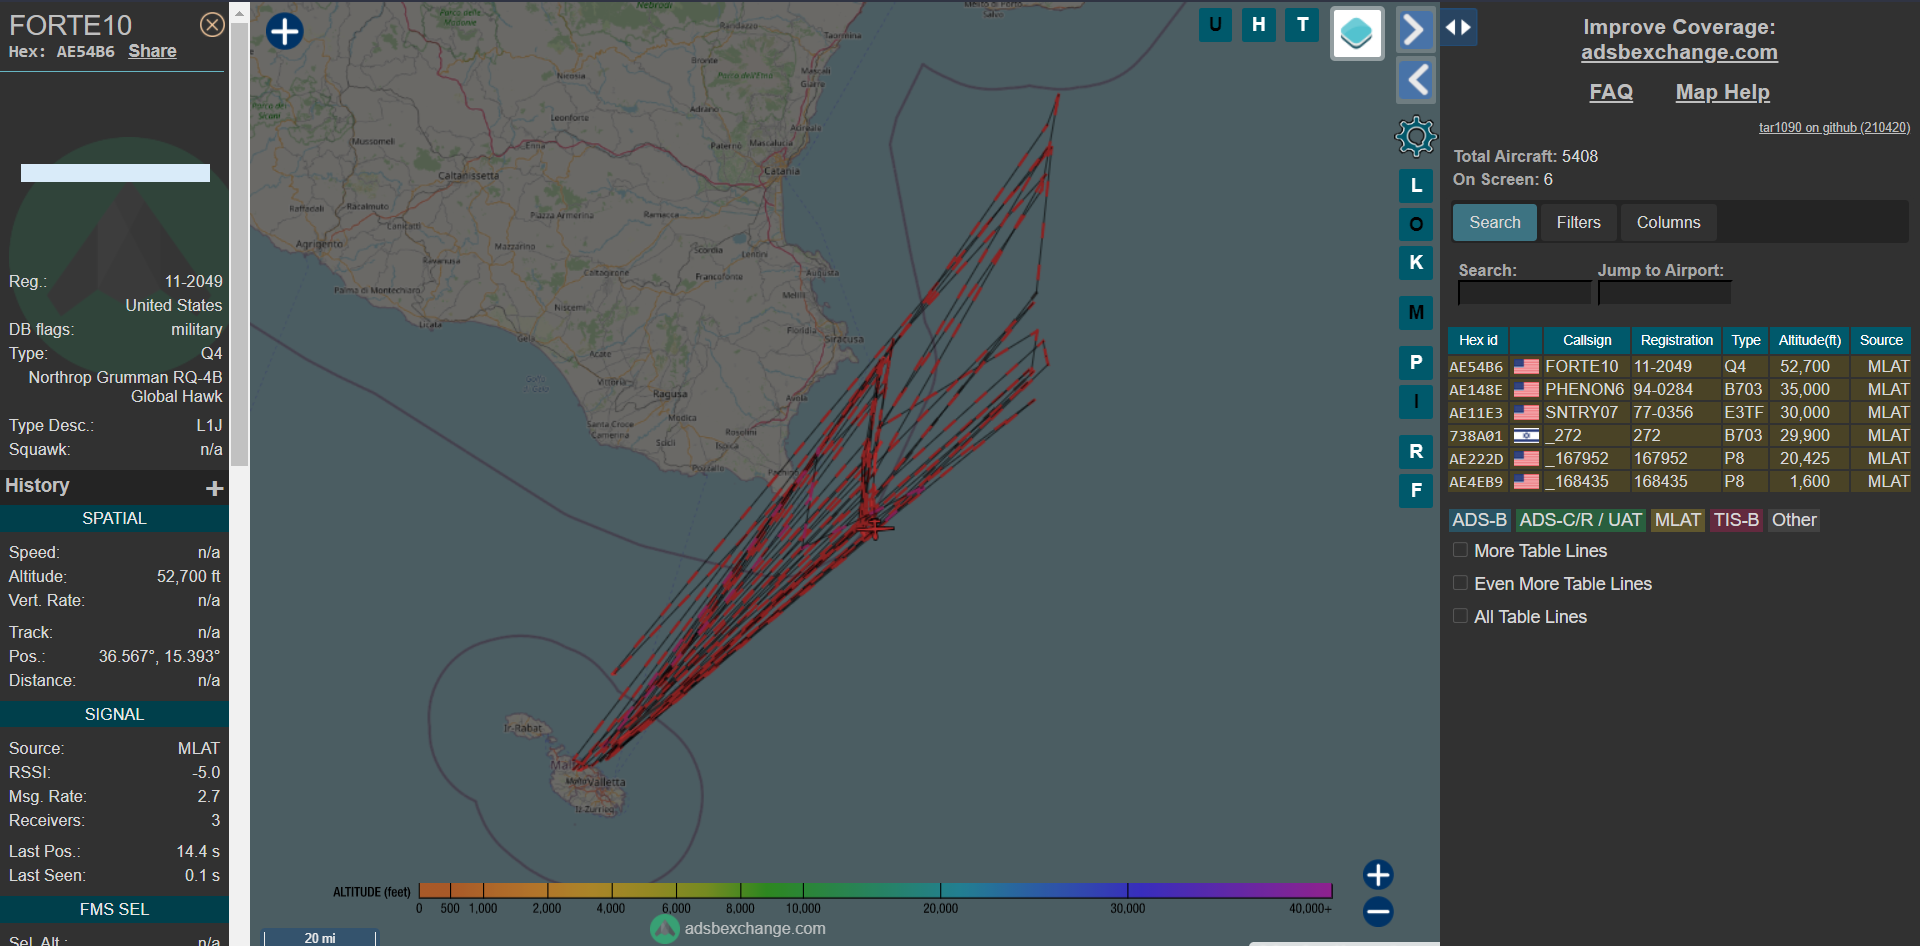Click the Israeli flag in 738A01 row
The width and height of the screenshot is (1920, 946).
click(1526, 436)
